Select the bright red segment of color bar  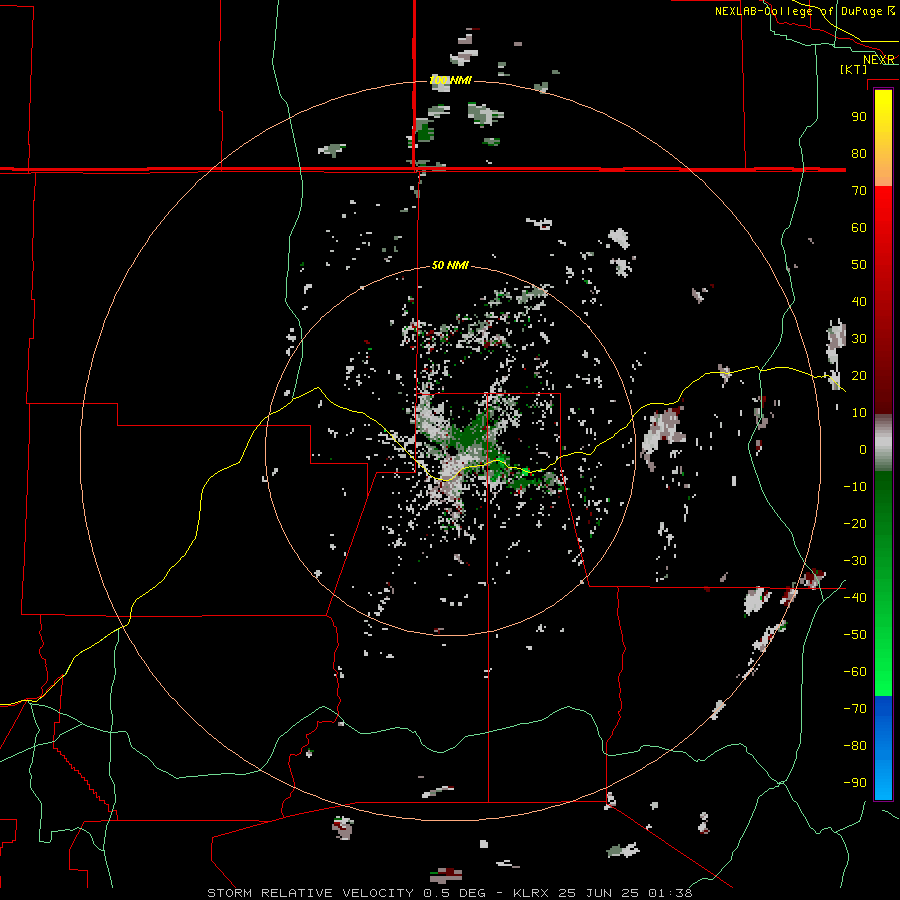(883, 230)
